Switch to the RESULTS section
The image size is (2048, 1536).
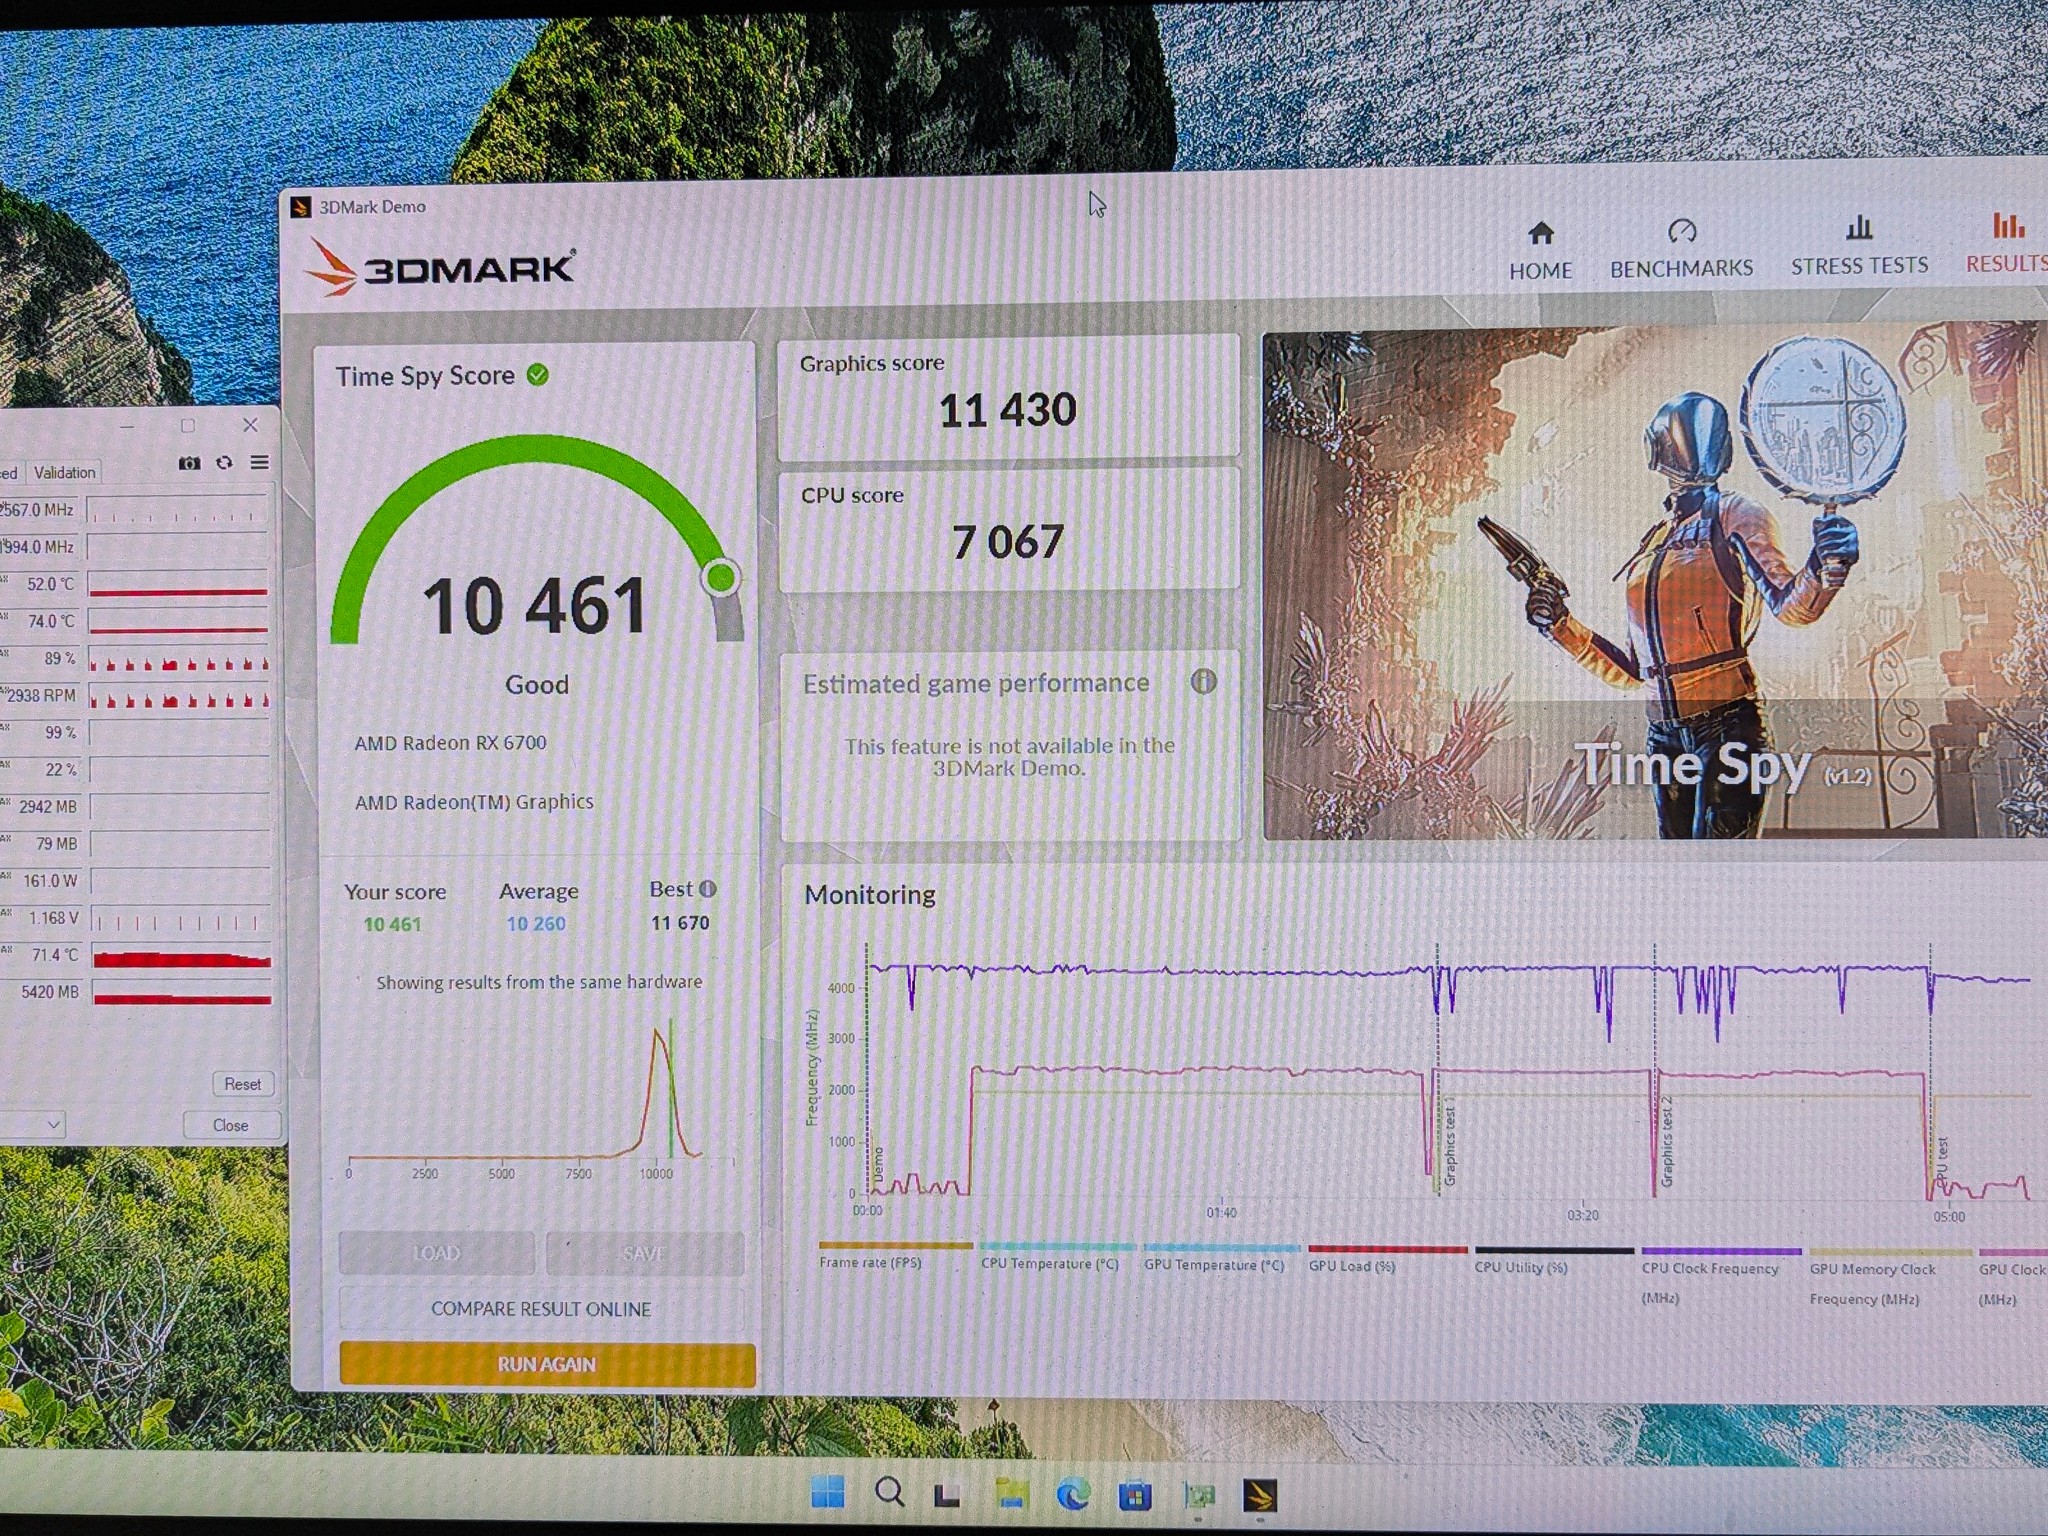coord(2006,243)
